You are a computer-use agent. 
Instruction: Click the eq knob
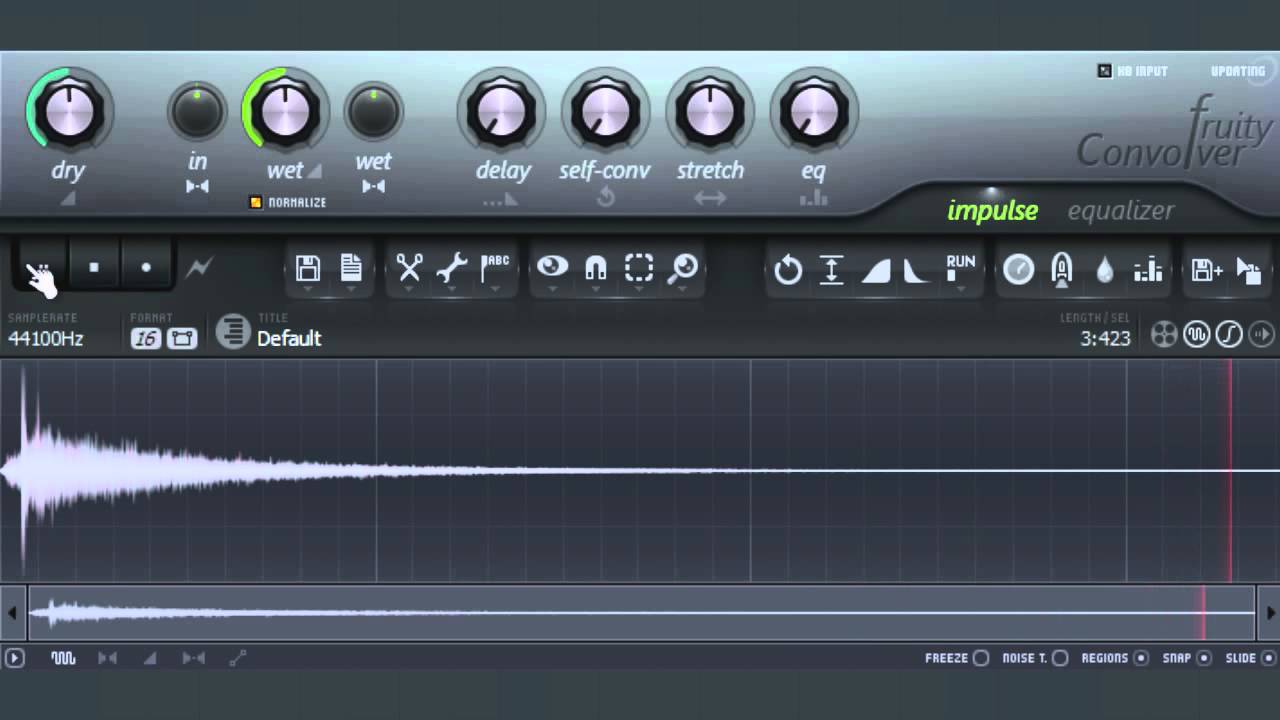[814, 110]
